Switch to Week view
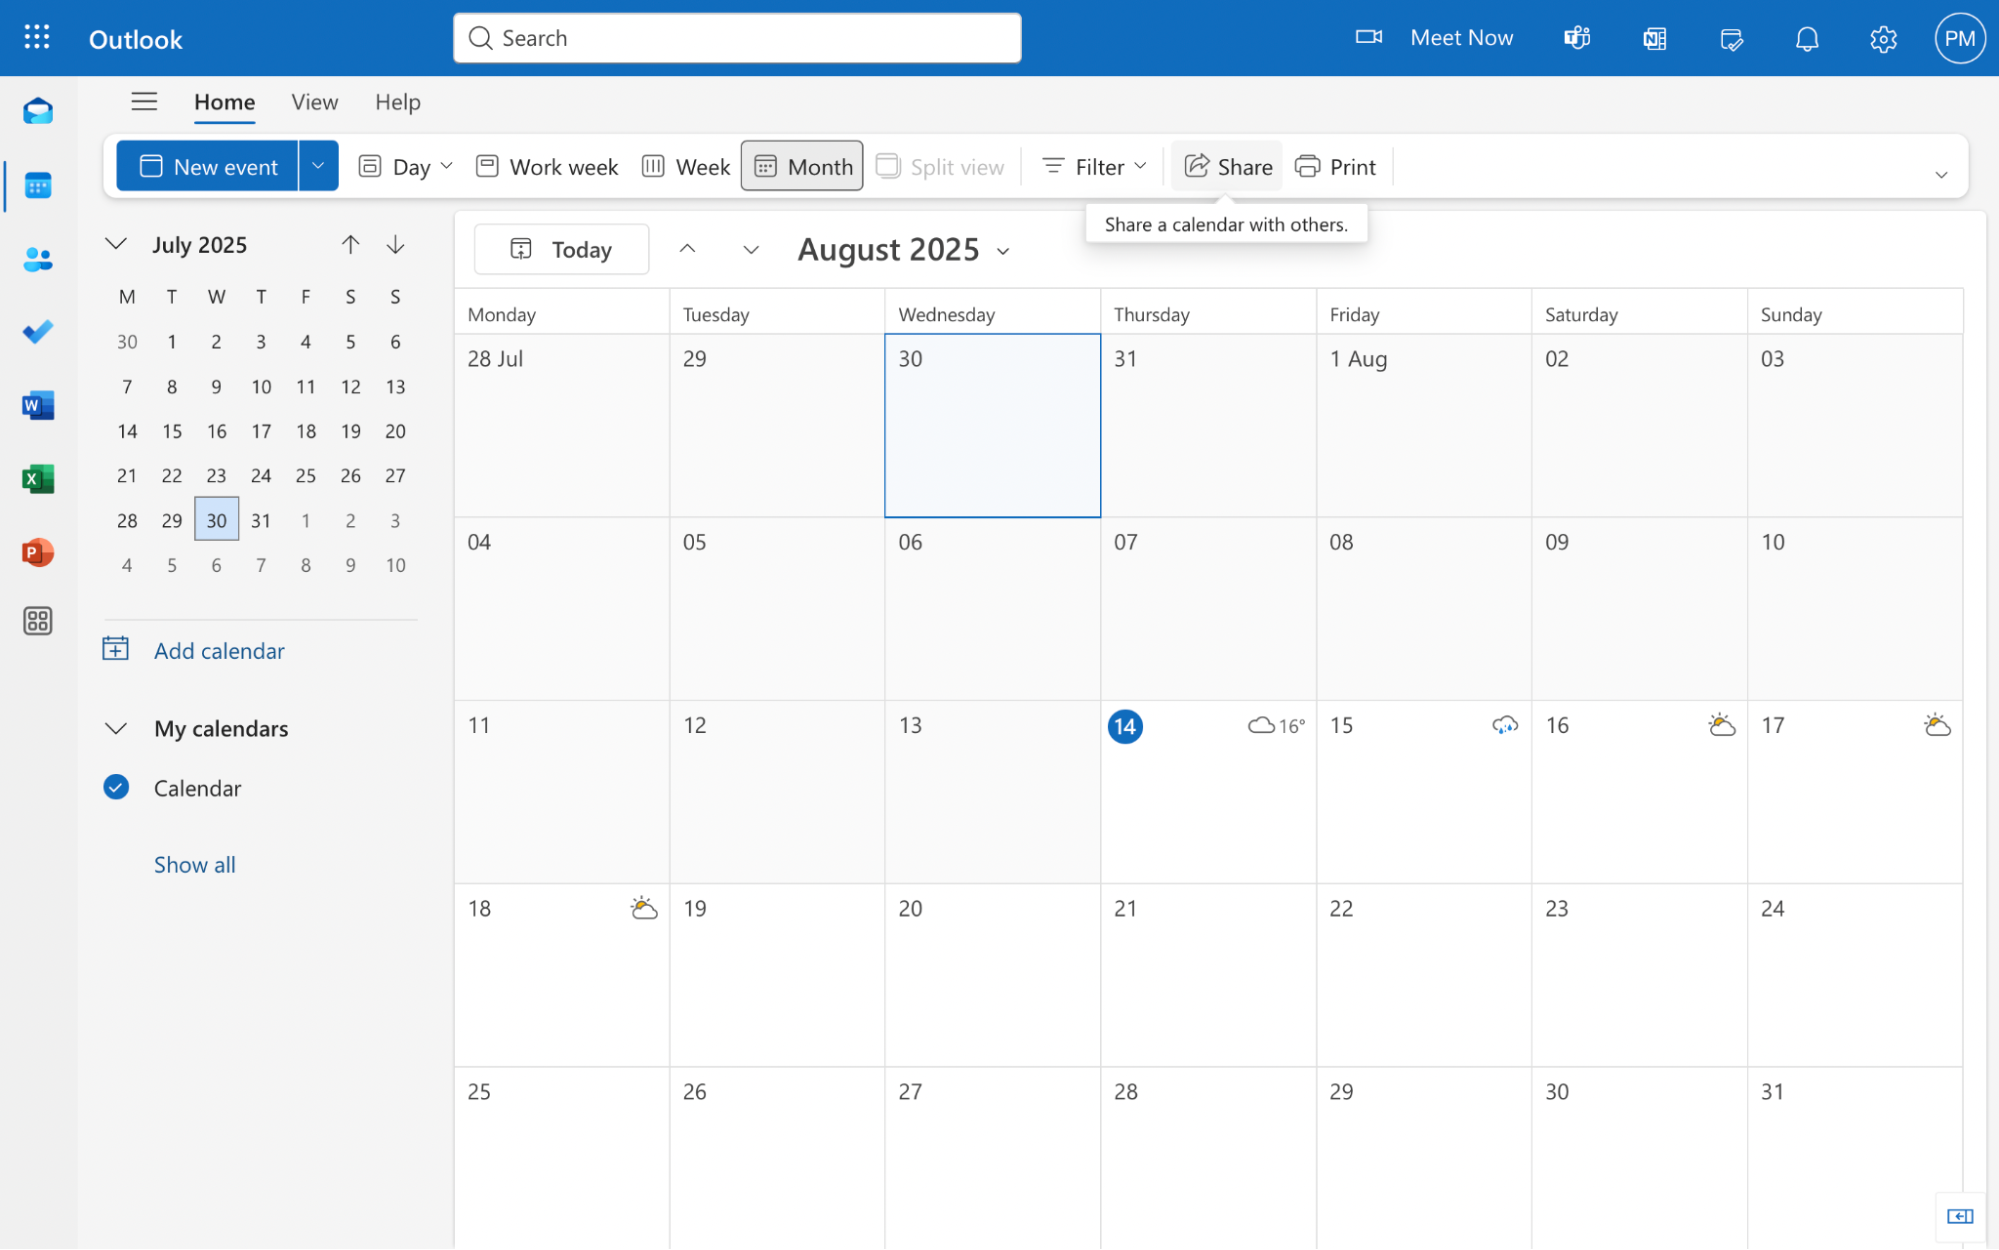Screen dimensions: 1999x1250 (685, 165)
